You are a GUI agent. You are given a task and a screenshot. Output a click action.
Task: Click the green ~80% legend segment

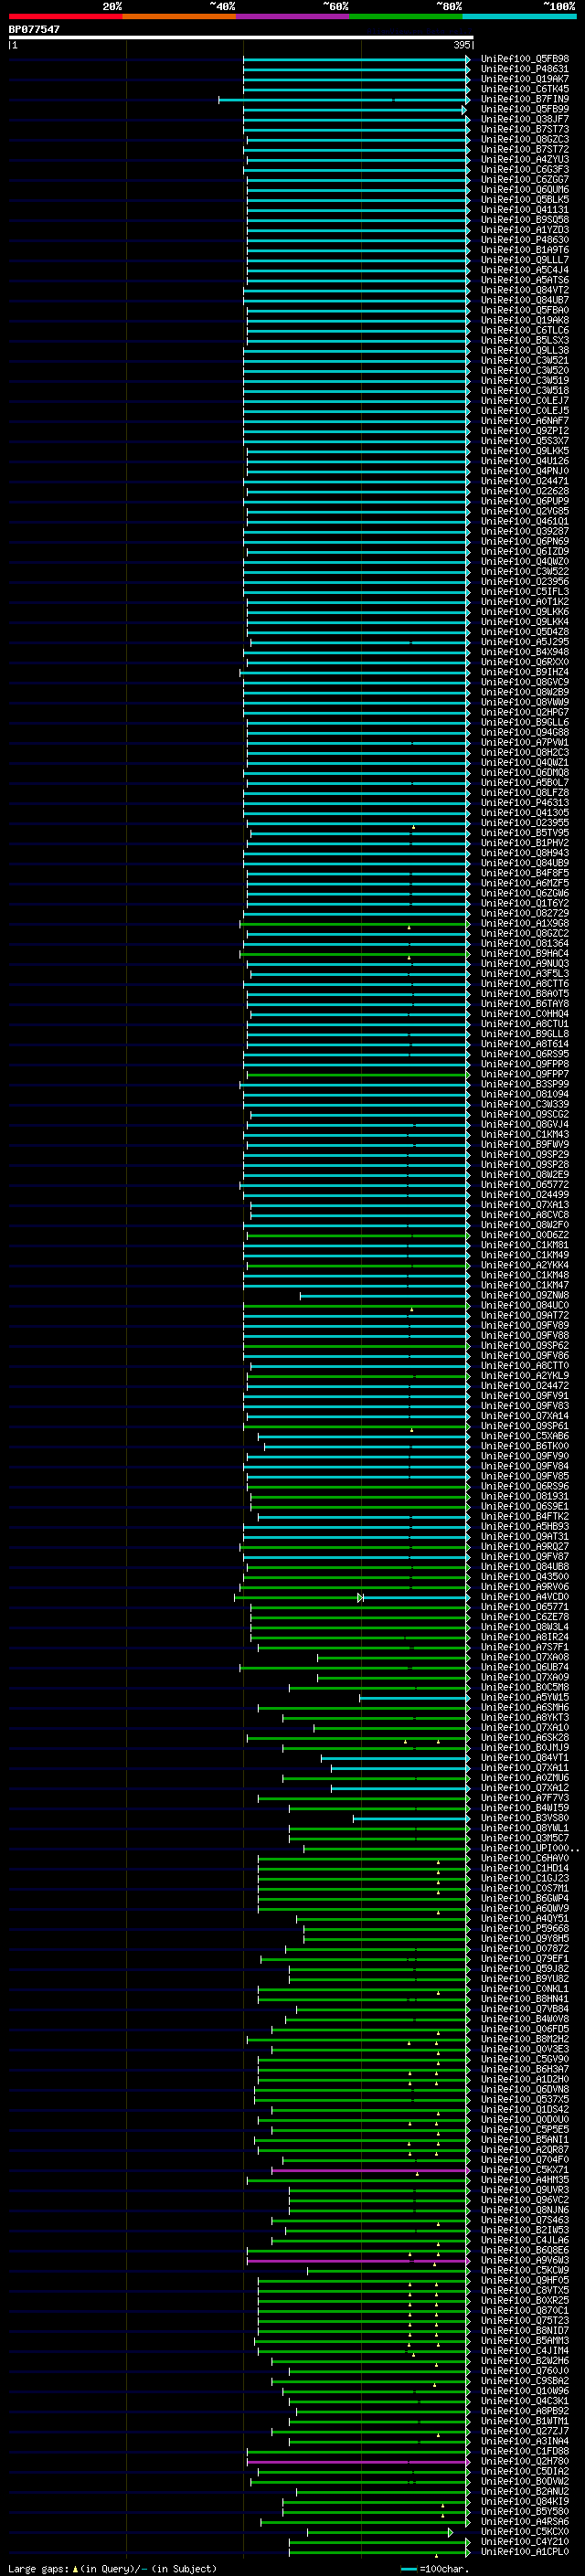405,16
